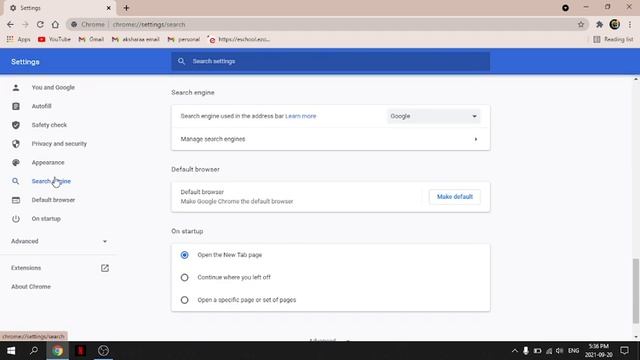
Task: Click the Search settings field
Action: click(x=331, y=61)
